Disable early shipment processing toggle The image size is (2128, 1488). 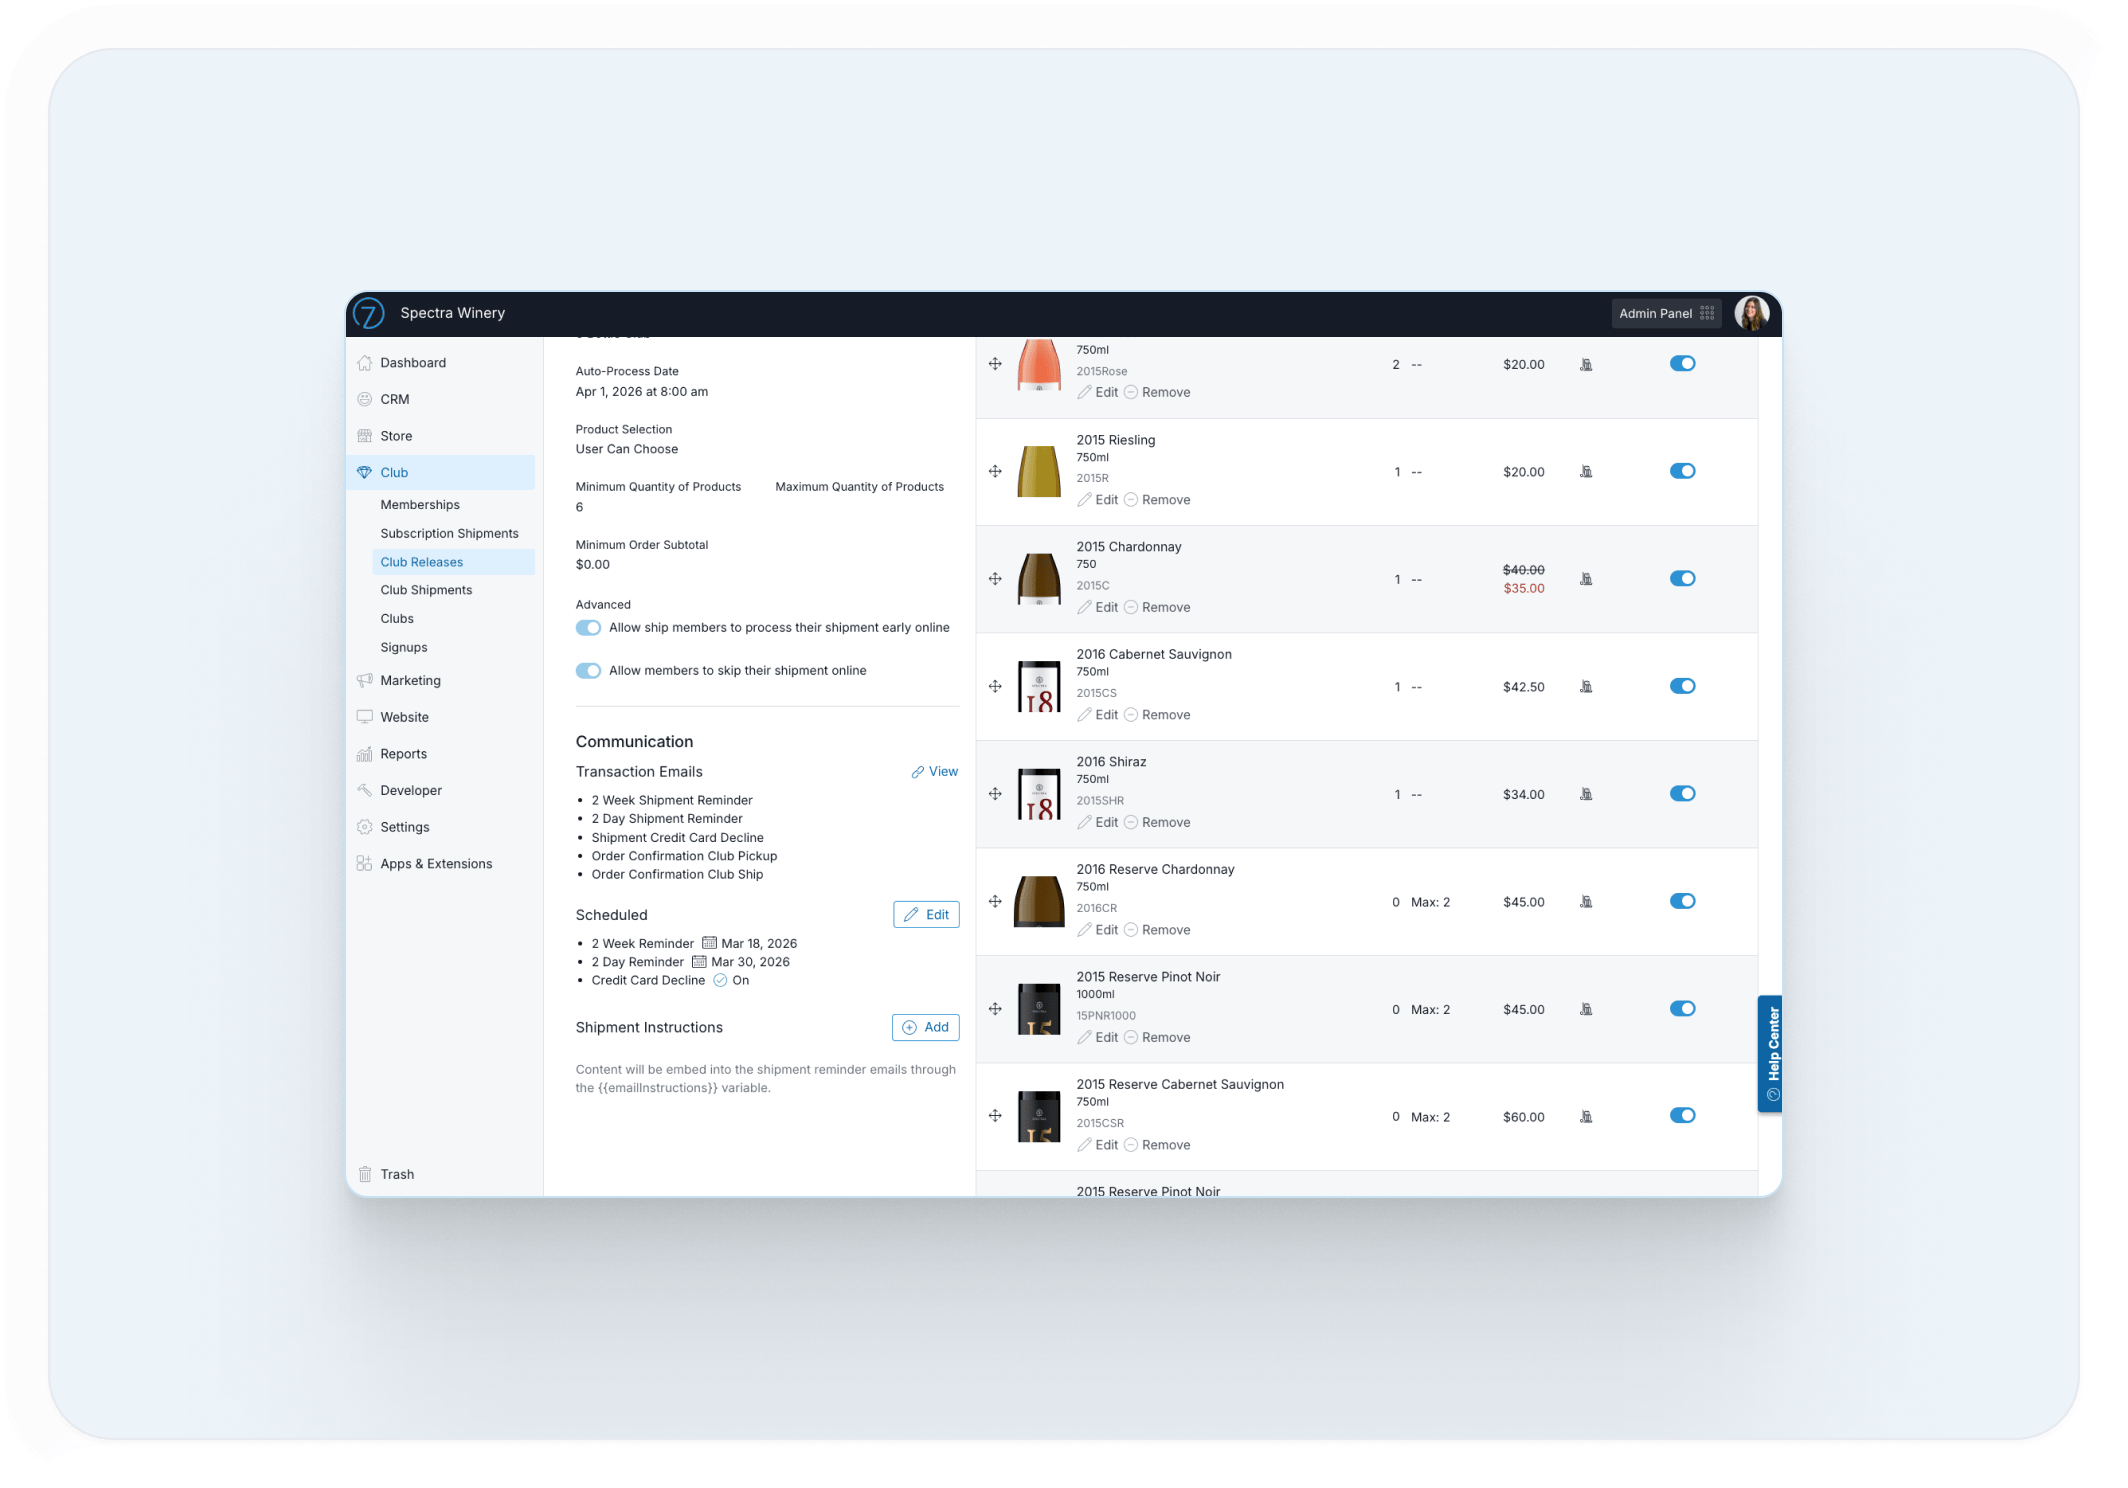pyautogui.click(x=588, y=628)
